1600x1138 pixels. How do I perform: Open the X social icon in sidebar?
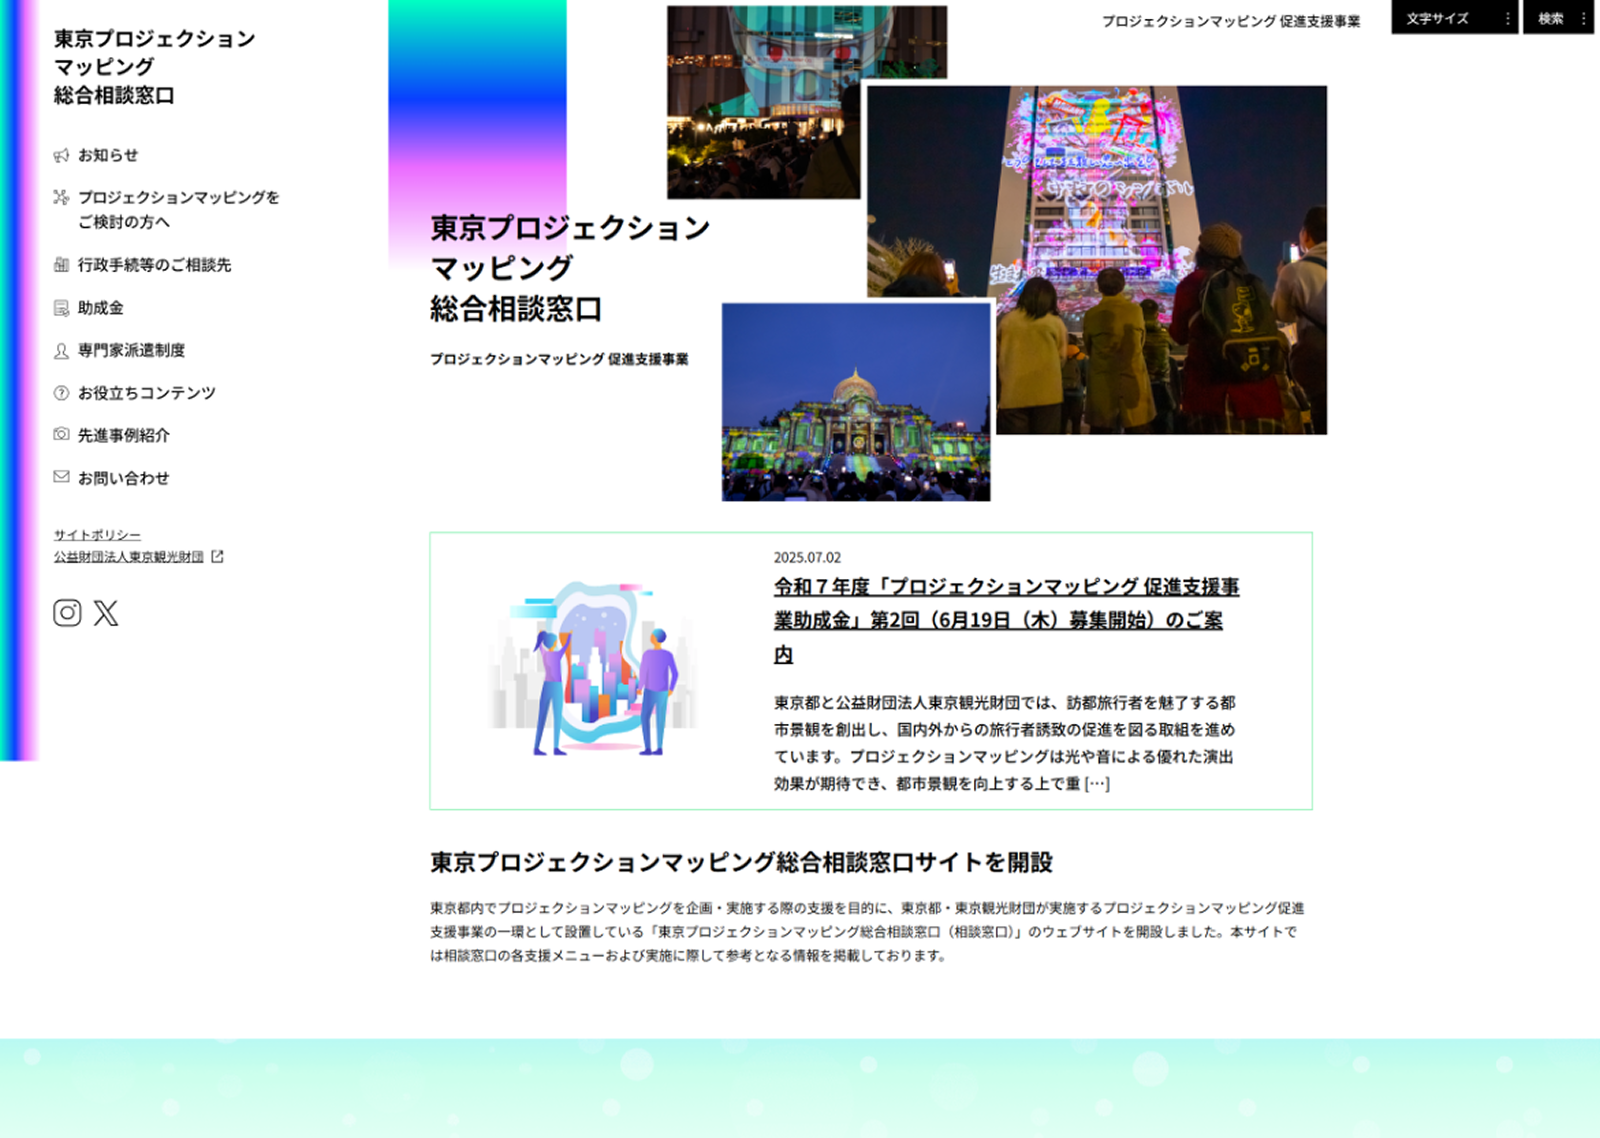106,613
